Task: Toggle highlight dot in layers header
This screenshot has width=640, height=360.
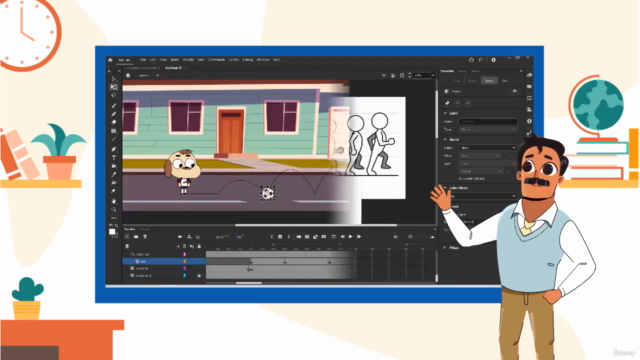Action: [178, 246]
